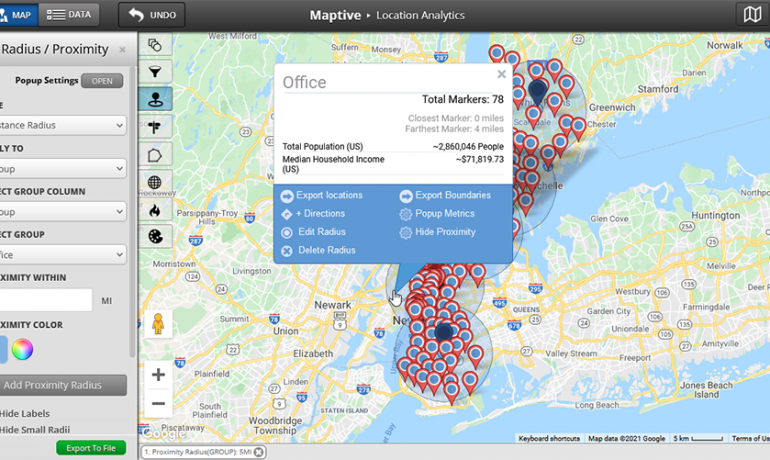The width and height of the screenshot is (770, 460).
Task: Click the dark navy center marker in Brooklyn
Action: 444,332
